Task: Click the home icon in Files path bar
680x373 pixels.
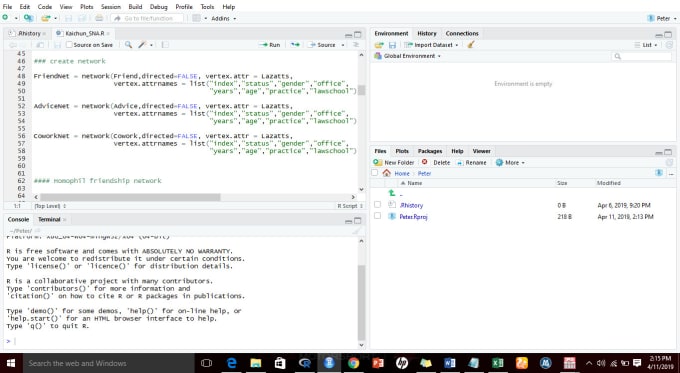Action: [x=387, y=173]
